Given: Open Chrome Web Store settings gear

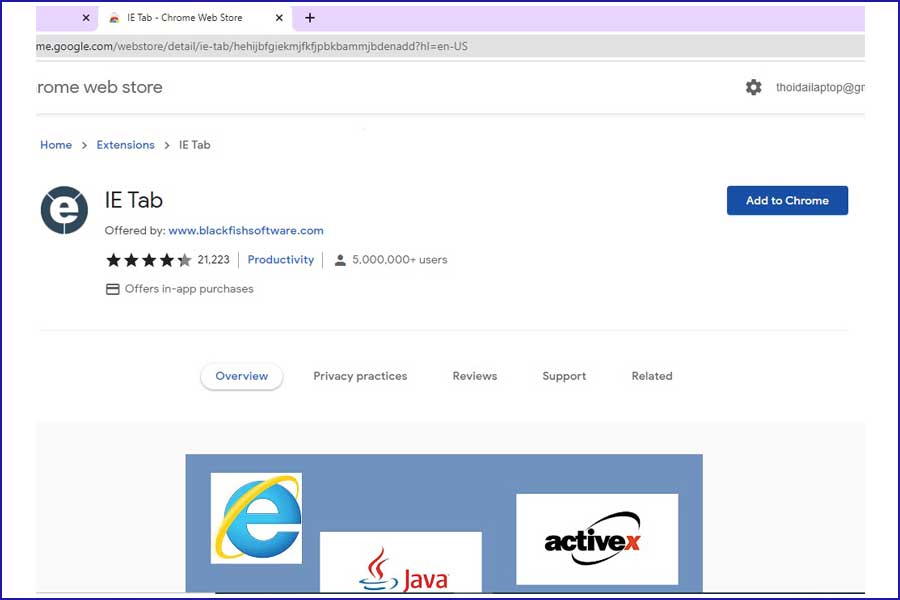Looking at the screenshot, I should coord(753,87).
